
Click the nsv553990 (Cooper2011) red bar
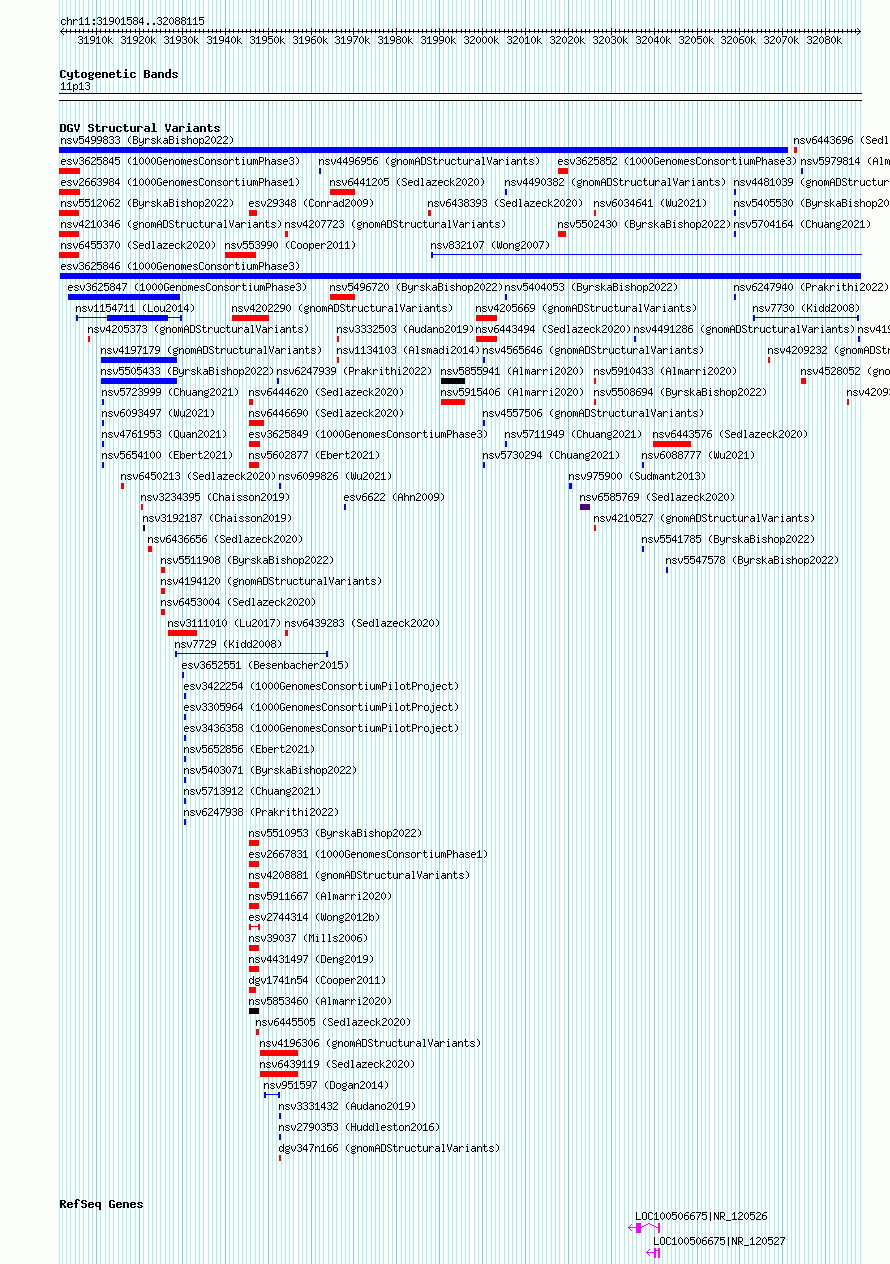240,255
